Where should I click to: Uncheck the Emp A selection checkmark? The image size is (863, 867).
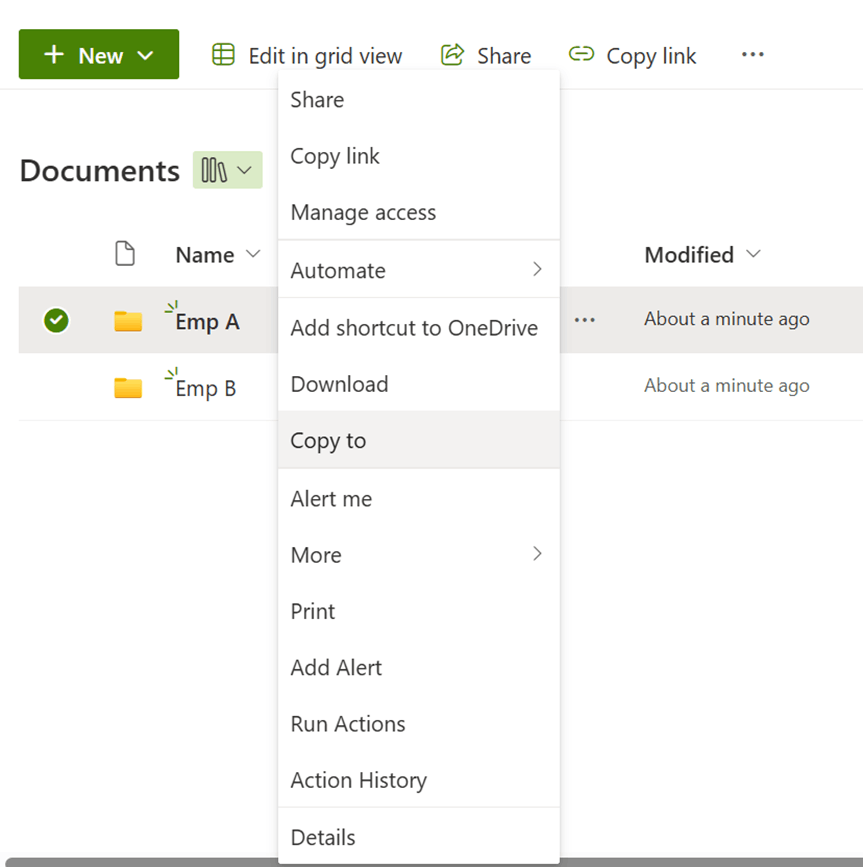56,320
